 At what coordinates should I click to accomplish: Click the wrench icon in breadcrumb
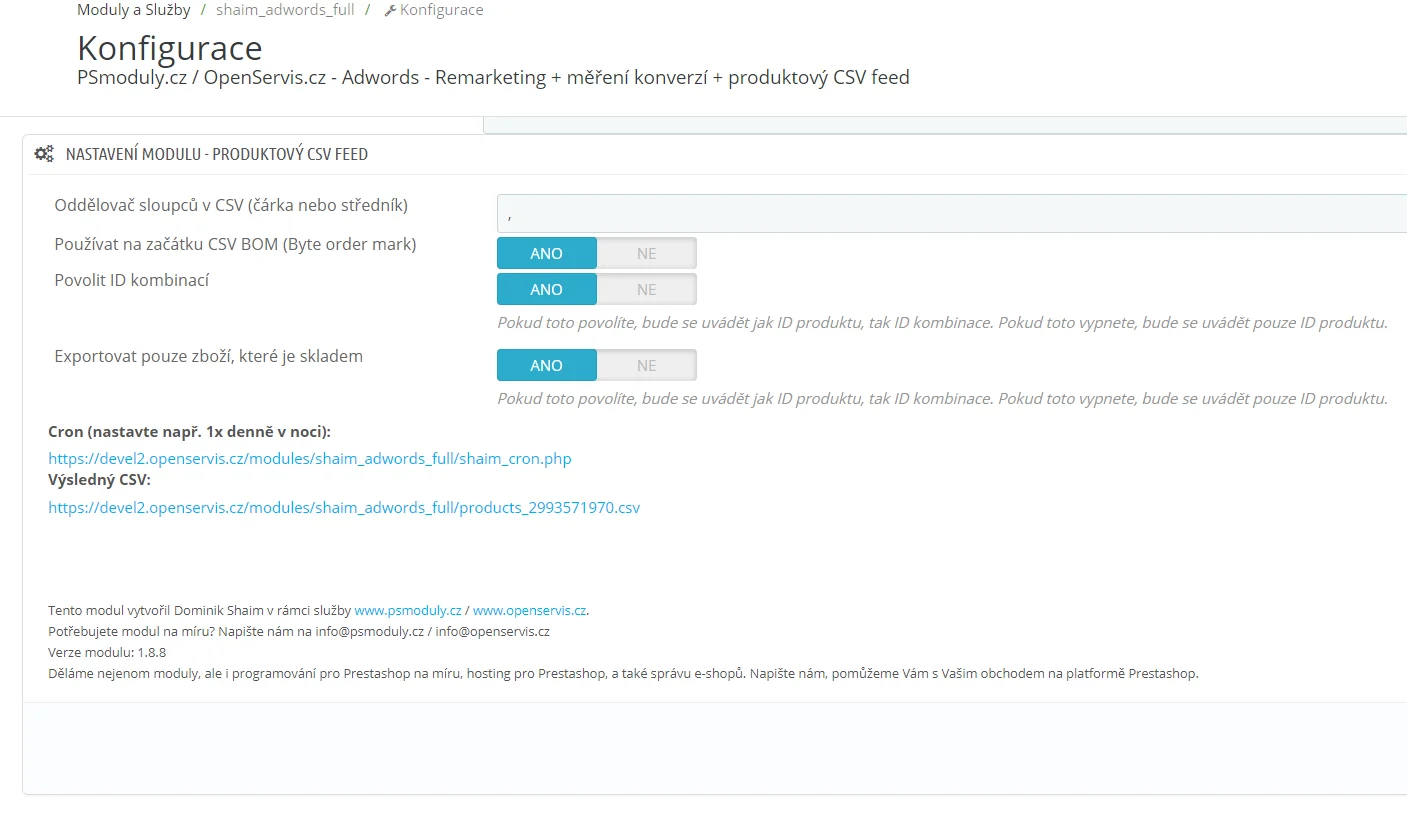tap(390, 11)
